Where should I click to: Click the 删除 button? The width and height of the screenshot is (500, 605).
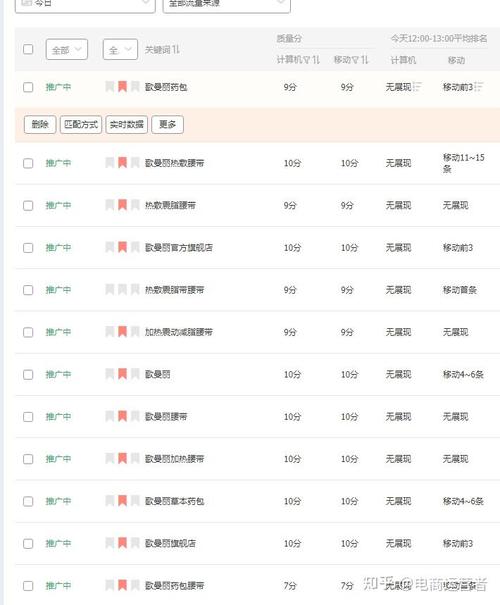click(40, 124)
